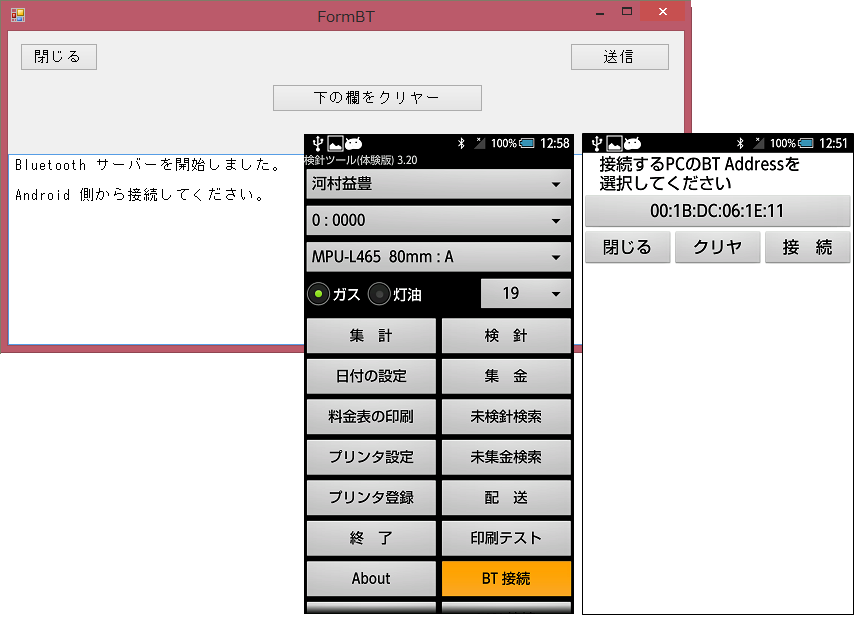This screenshot has height=623, width=862.
Task: Click USB icon in 12:51 phone status bar
Action: [x=596, y=144]
